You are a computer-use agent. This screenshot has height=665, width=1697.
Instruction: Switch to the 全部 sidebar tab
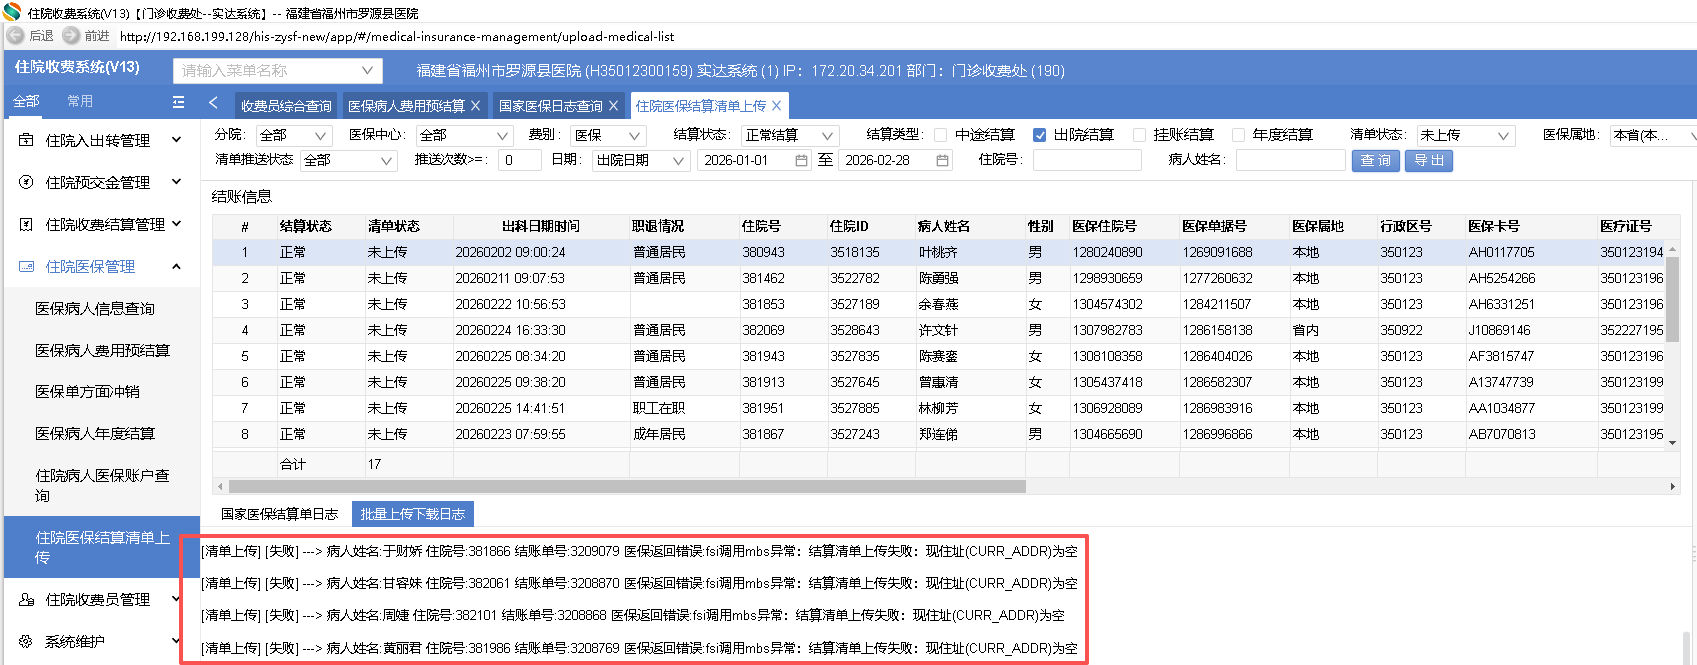26,101
